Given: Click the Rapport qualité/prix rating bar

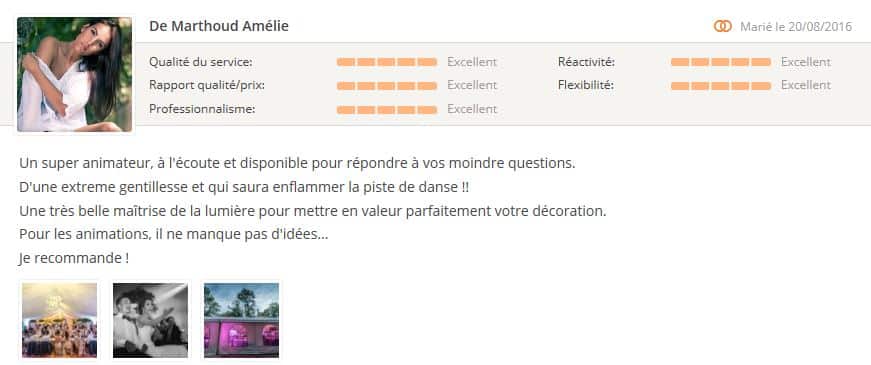Looking at the screenshot, I should click(387, 86).
